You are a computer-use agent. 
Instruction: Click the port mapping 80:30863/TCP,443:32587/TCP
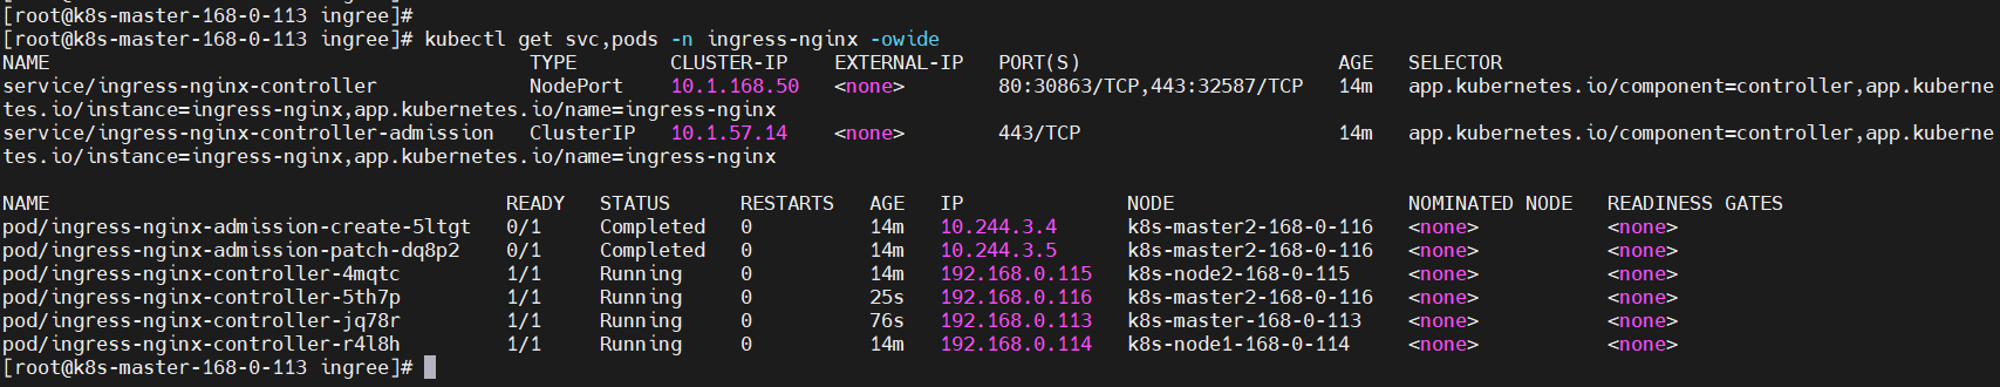pos(1150,86)
